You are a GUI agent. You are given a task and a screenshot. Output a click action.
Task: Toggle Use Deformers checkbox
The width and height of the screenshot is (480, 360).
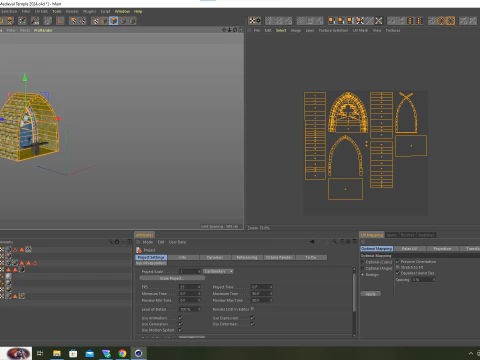(252, 324)
